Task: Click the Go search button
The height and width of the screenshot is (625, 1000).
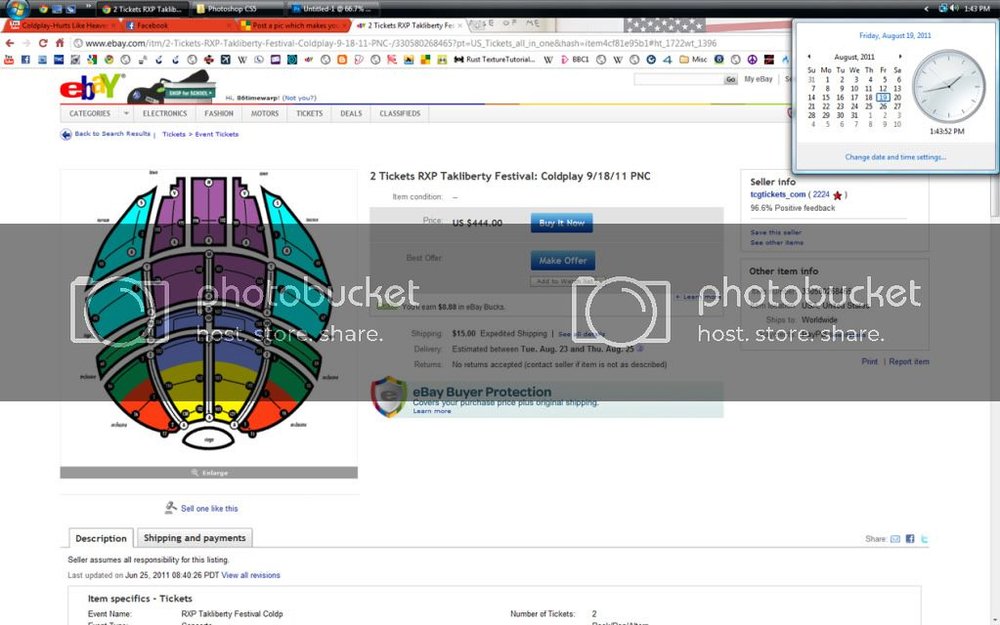Action: click(x=730, y=79)
